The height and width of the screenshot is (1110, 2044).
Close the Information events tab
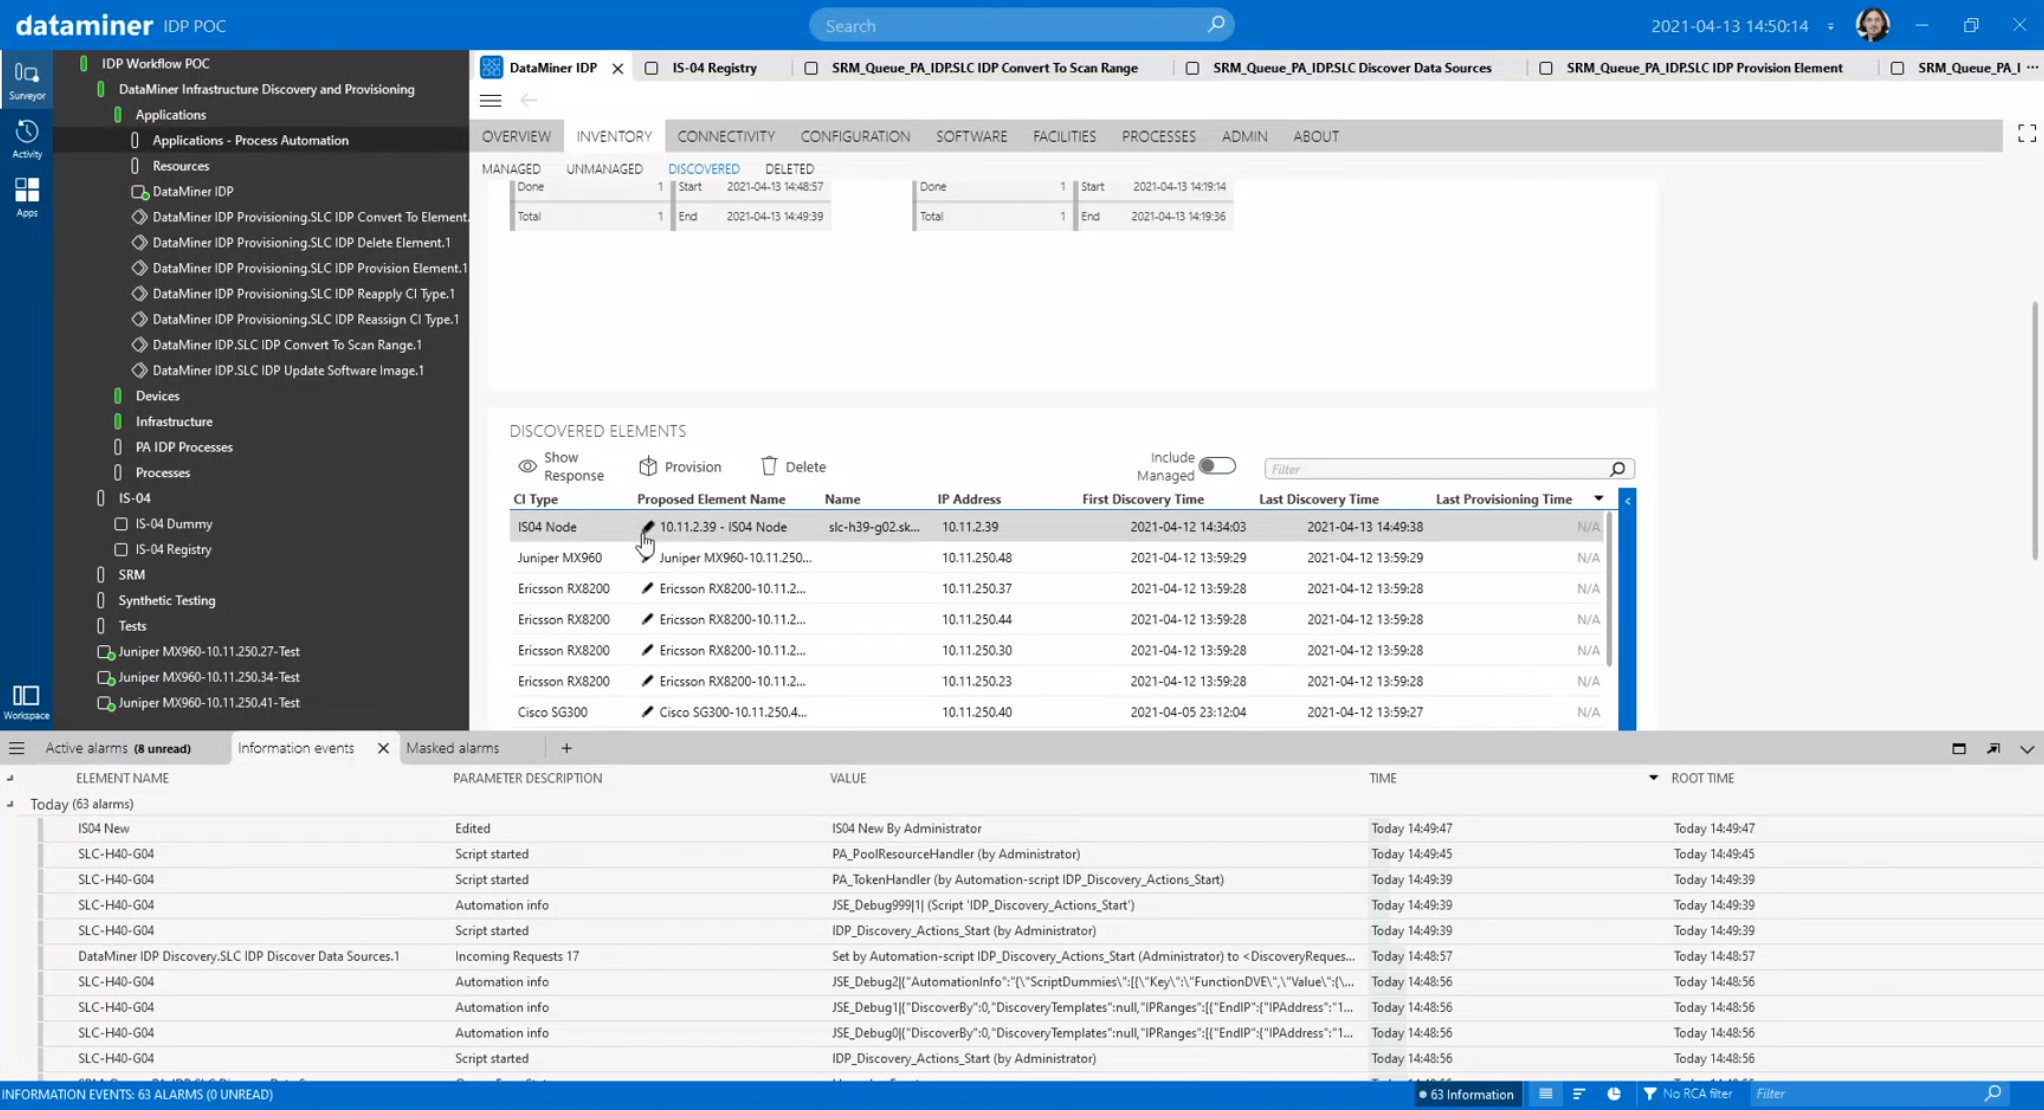tap(383, 748)
